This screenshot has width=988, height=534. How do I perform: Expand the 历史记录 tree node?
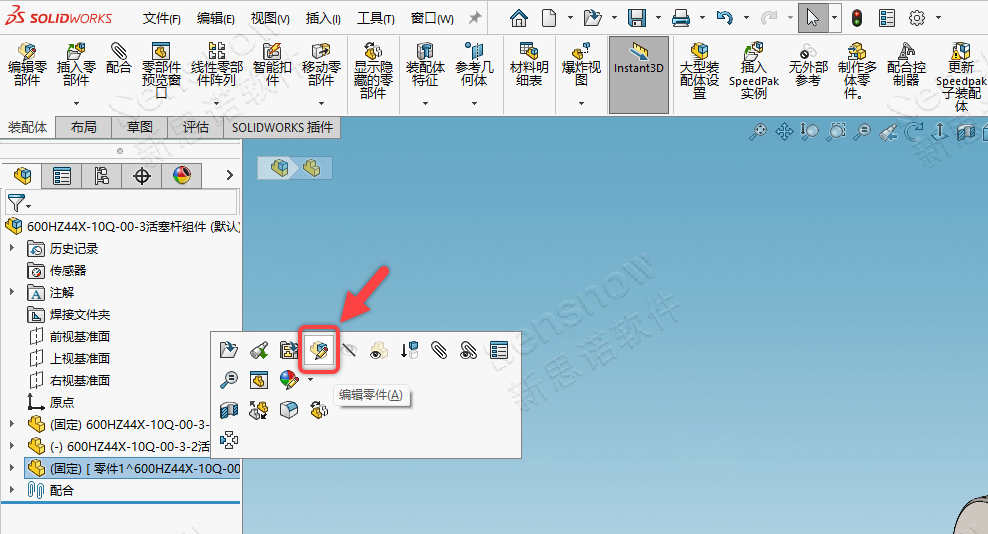click(x=12, y=248)
